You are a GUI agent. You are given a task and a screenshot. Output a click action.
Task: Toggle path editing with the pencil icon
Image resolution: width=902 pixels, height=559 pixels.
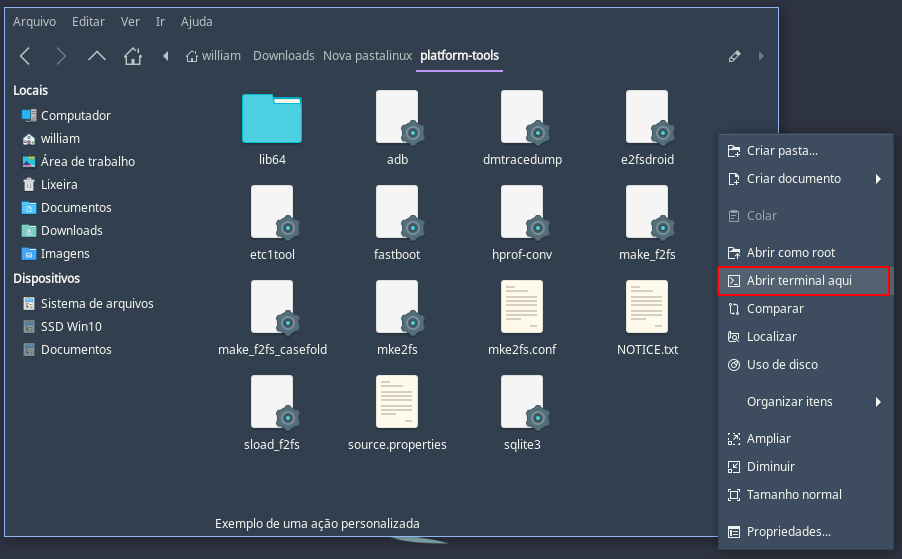coord(734,56)
